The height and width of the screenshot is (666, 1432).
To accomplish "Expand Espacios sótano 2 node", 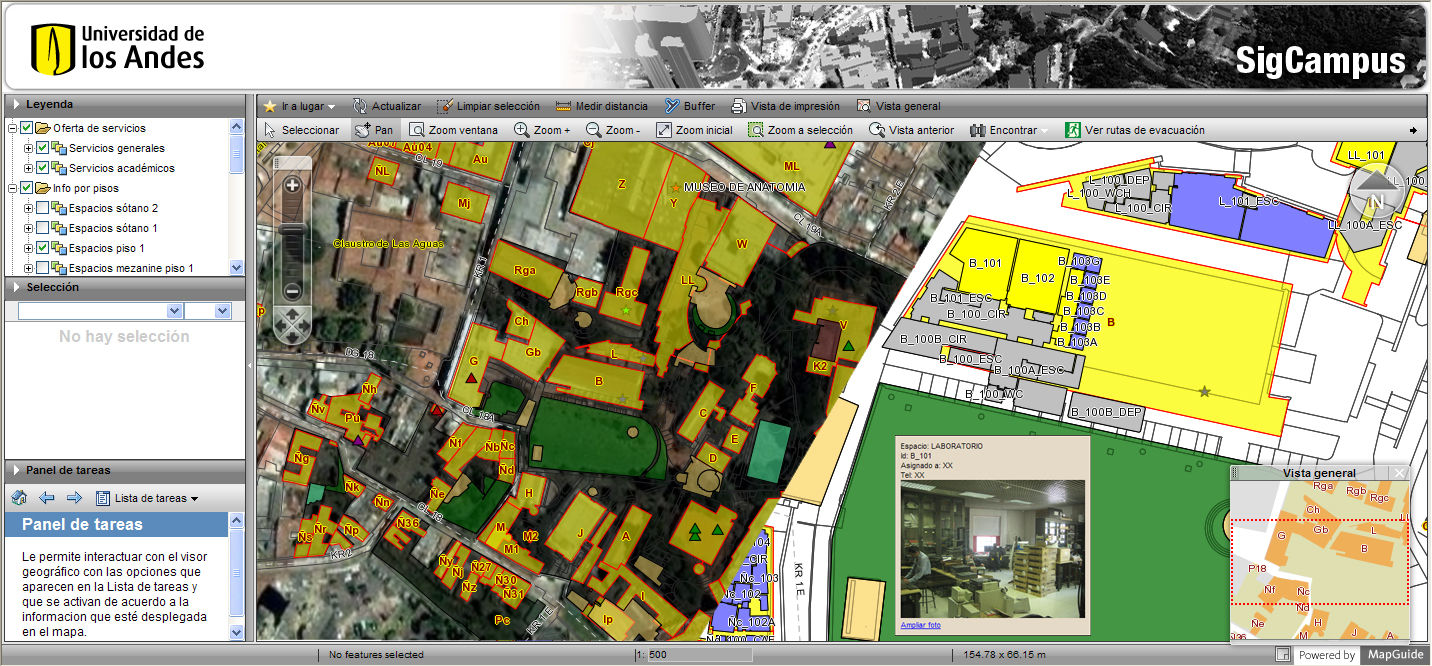I will point(28,208).
